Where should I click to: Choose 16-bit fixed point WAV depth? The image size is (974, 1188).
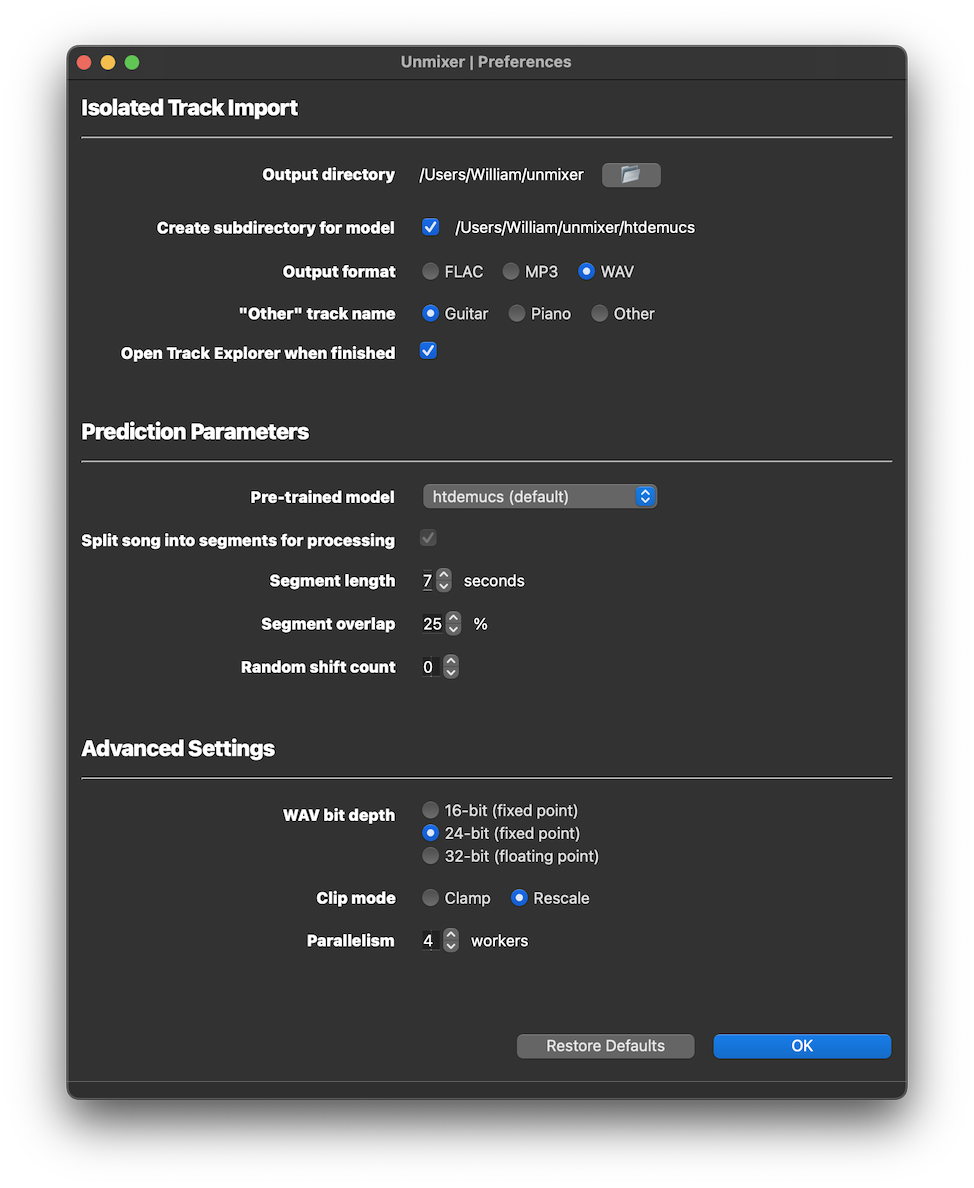(x=430, y=810)
